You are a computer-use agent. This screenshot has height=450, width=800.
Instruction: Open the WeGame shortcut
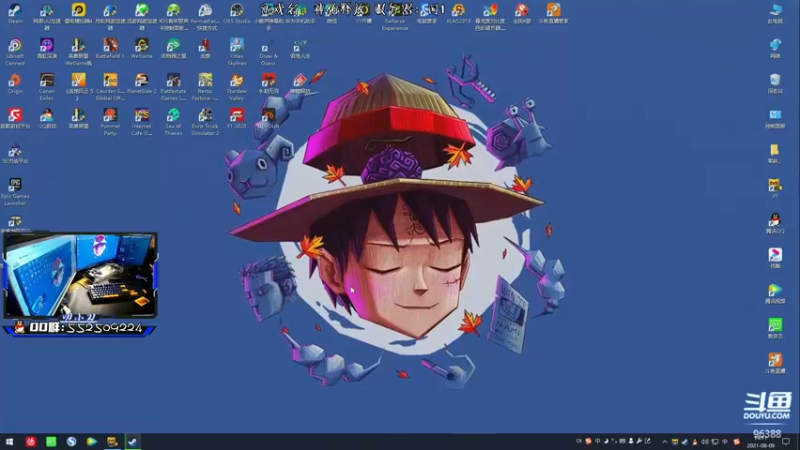(142, 48)
